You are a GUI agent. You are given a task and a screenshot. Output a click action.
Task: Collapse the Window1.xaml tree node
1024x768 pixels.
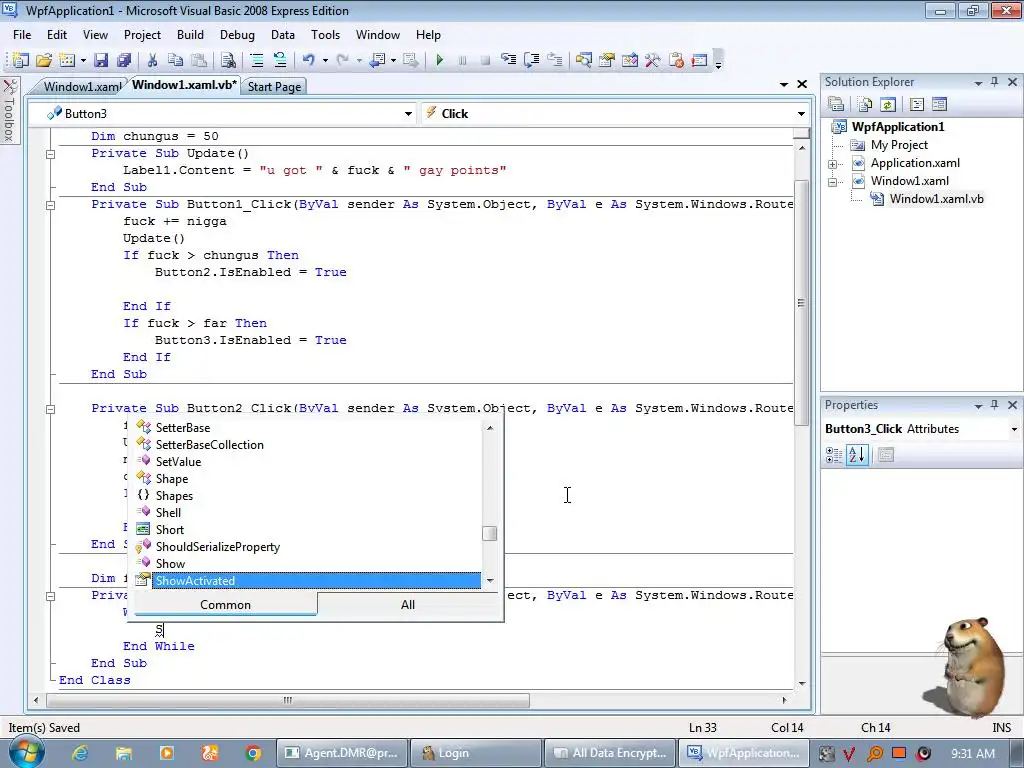pyautogui.click(x=833, y=182)
